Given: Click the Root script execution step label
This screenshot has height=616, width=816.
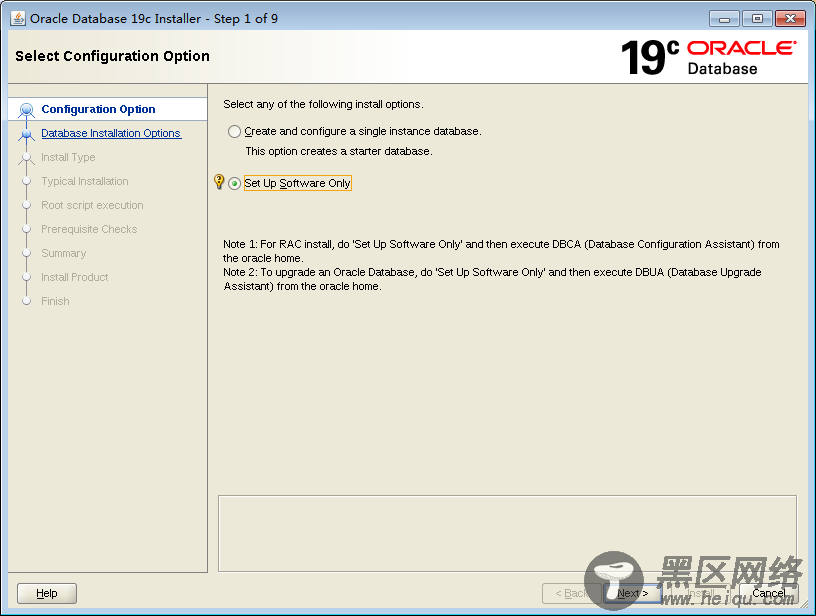Looking at the screenshot, I should 92,205.
